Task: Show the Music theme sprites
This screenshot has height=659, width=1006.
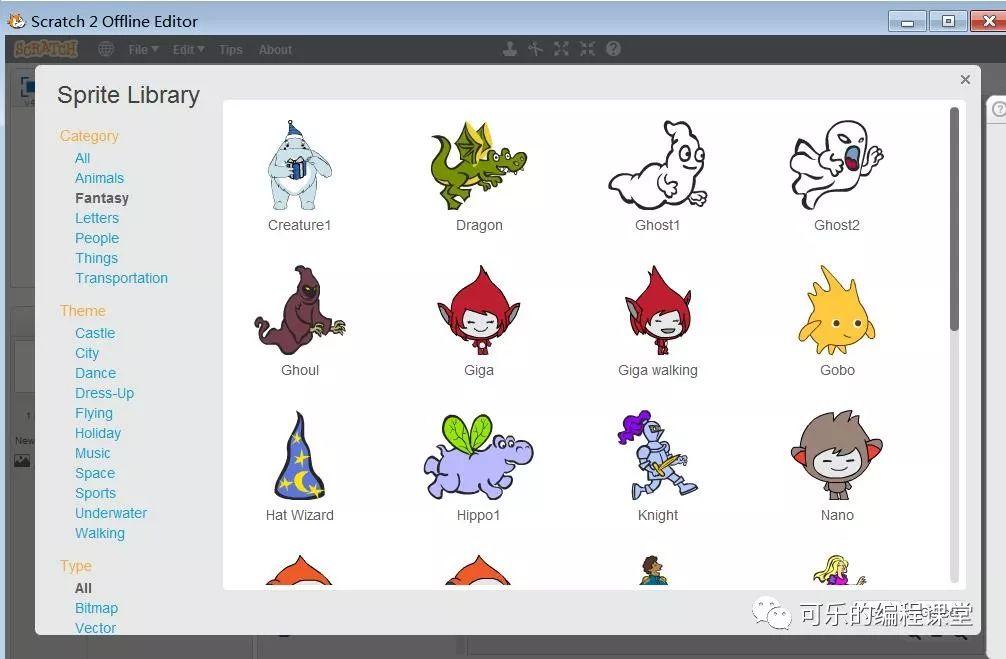Action: (x=92, y=453)
